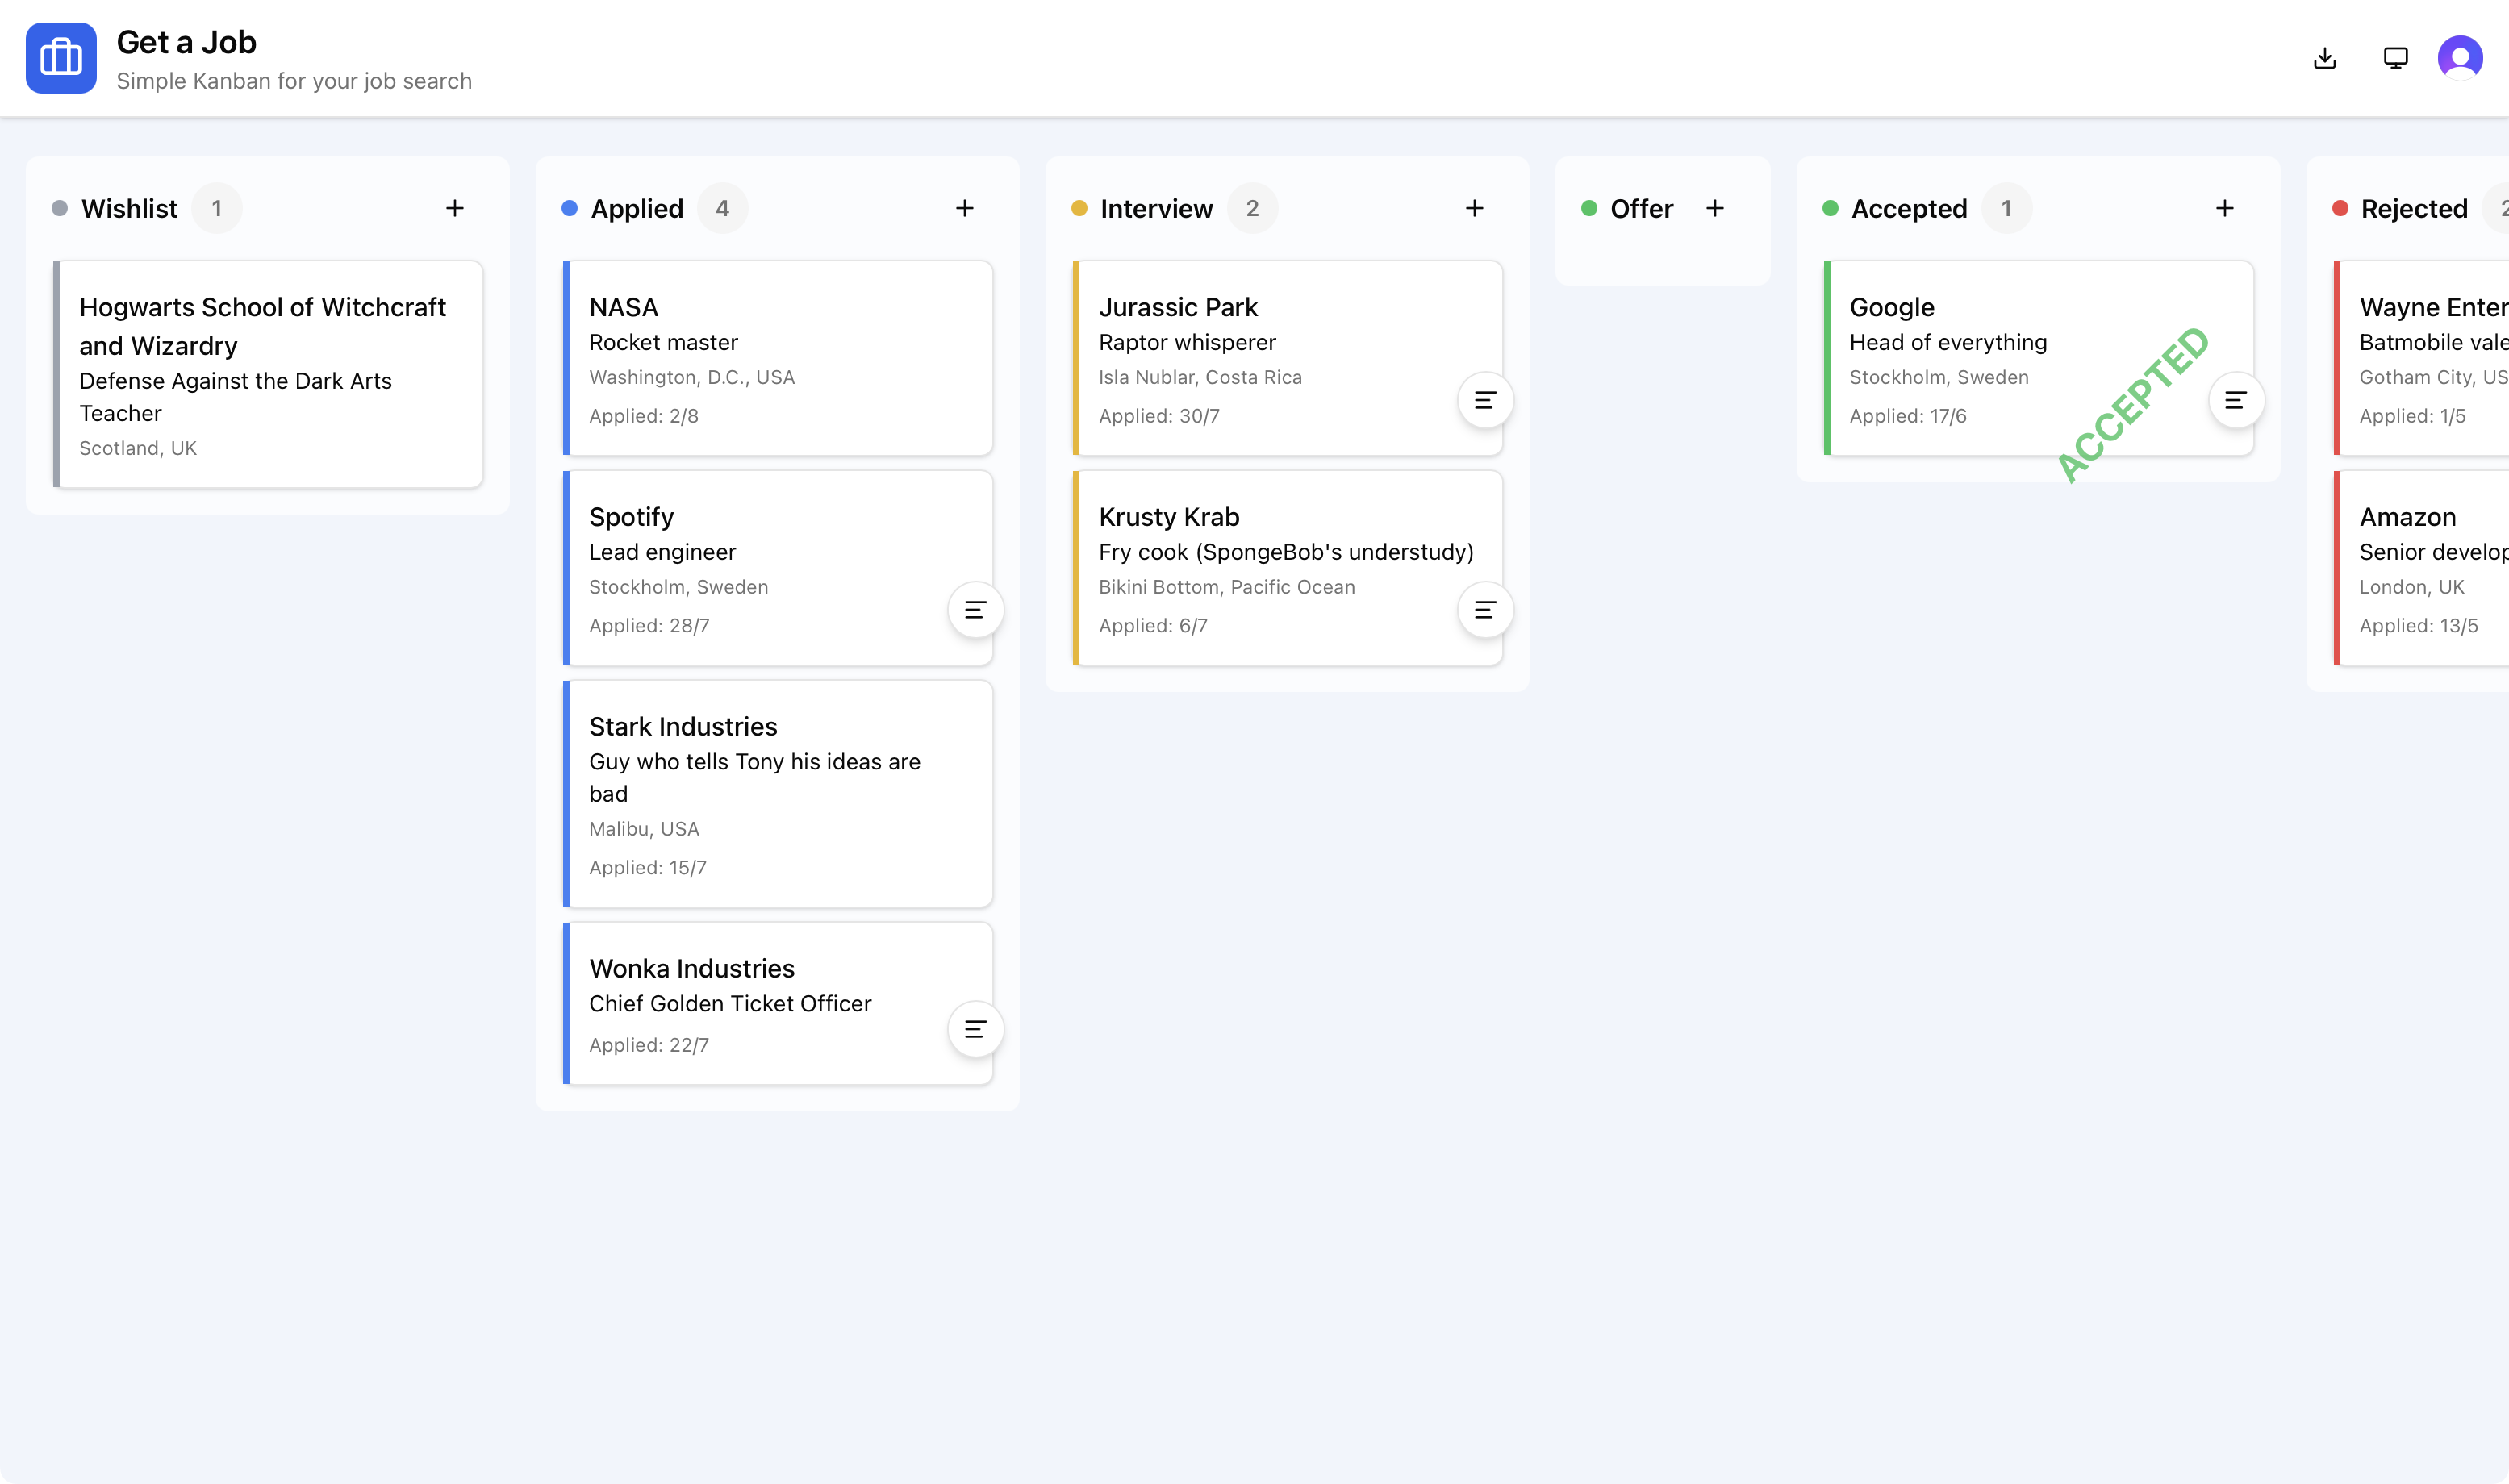Open notes icon on Spotify card
This screenshot has height=1484, width=2509.
tap(976, 610)
